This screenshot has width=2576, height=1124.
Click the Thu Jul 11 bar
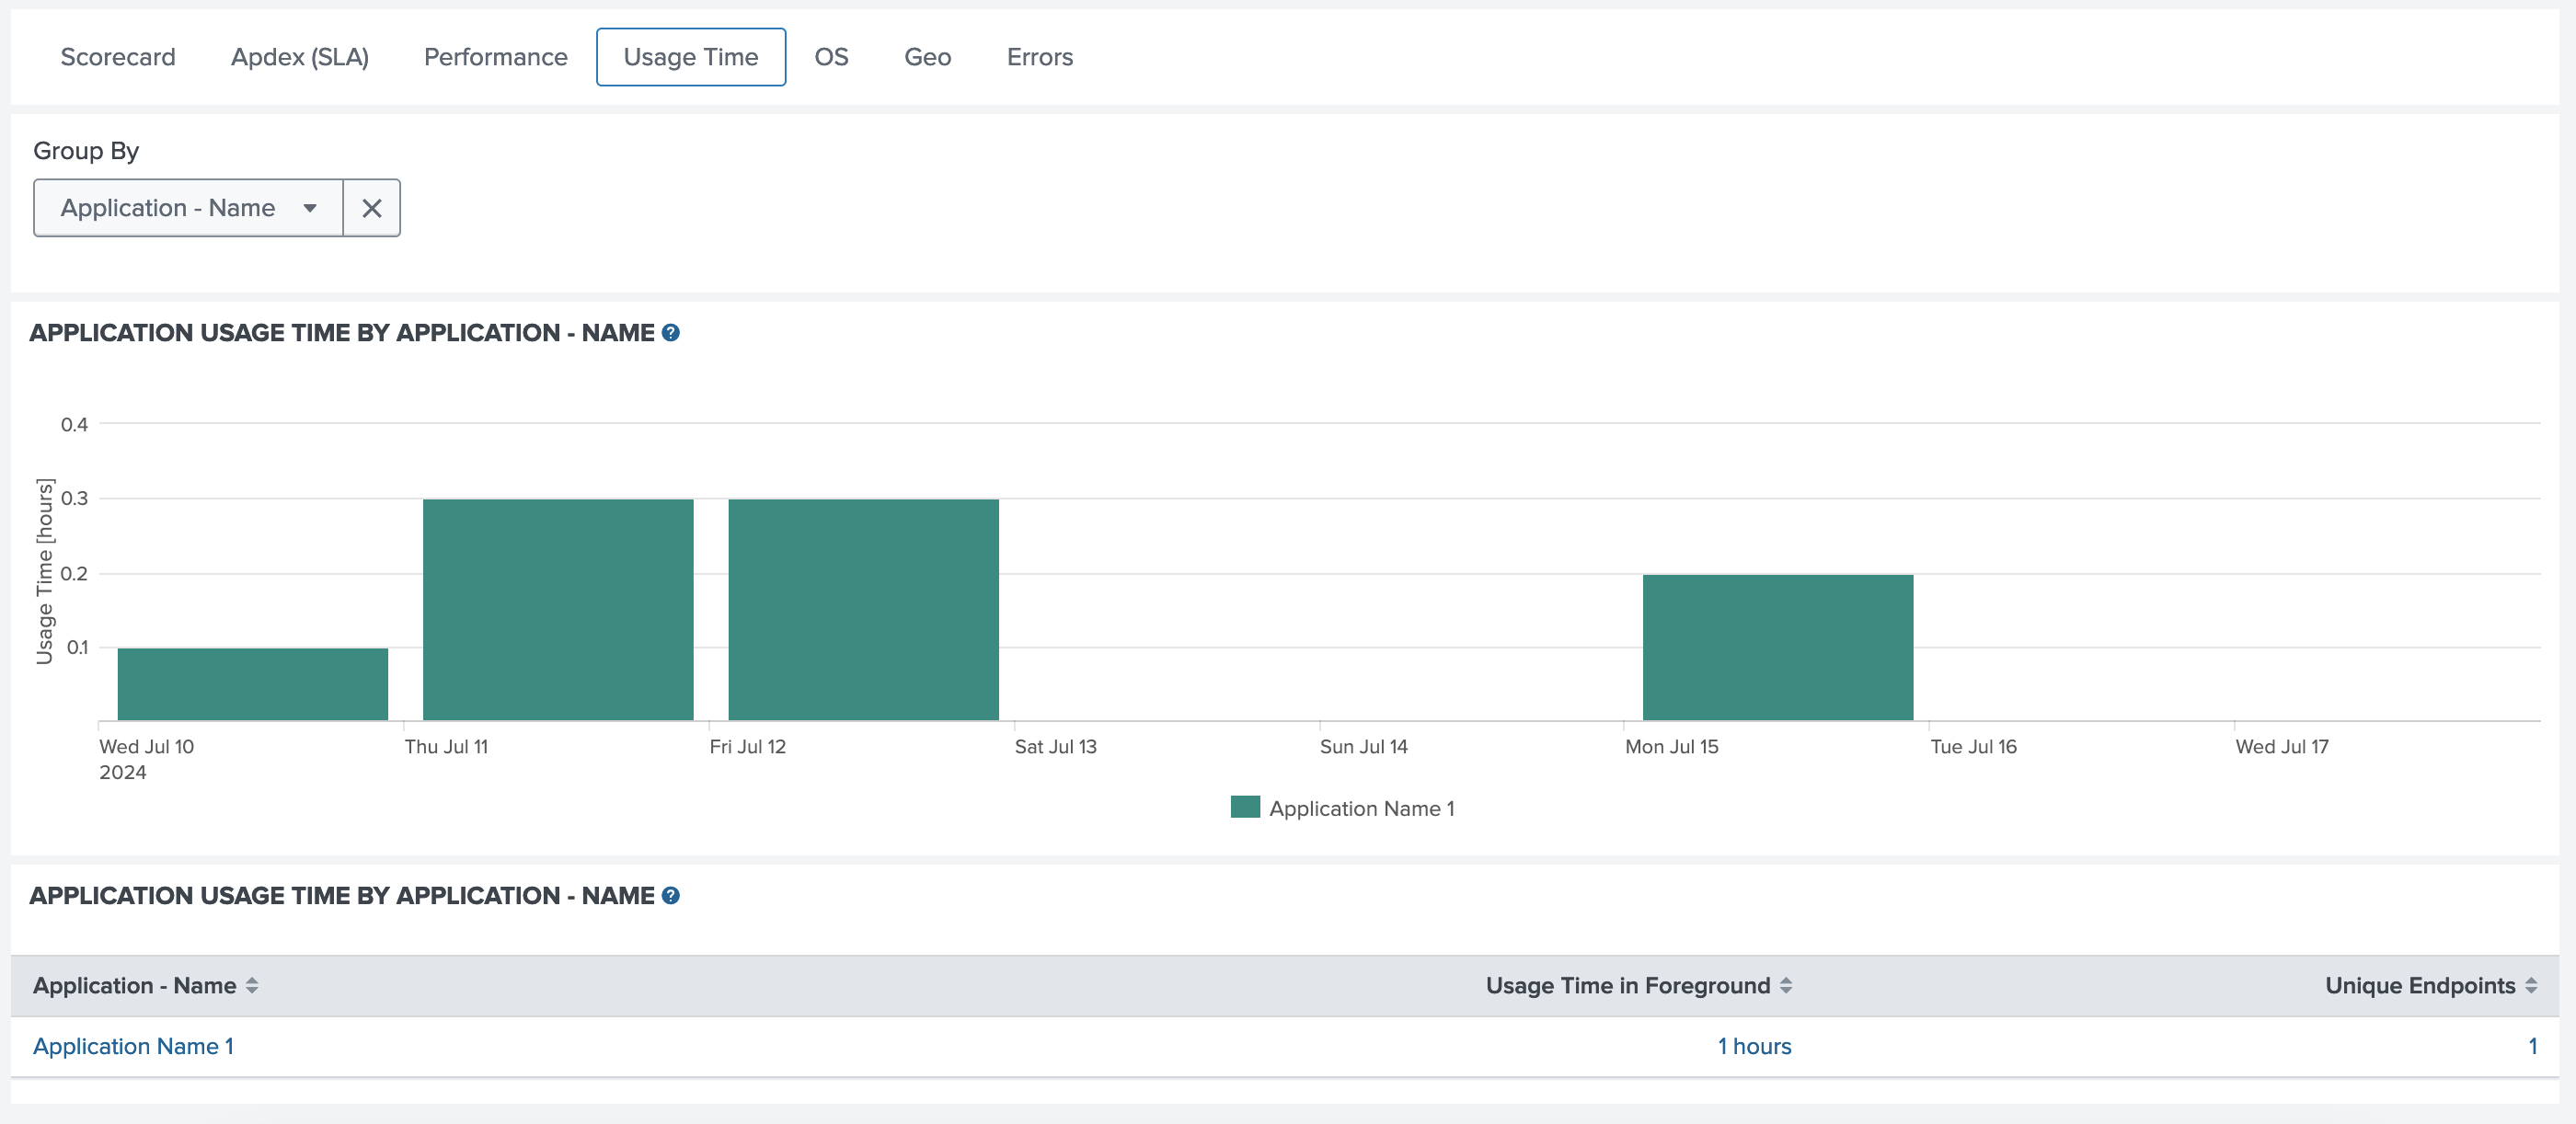click(x=558, y=610)
